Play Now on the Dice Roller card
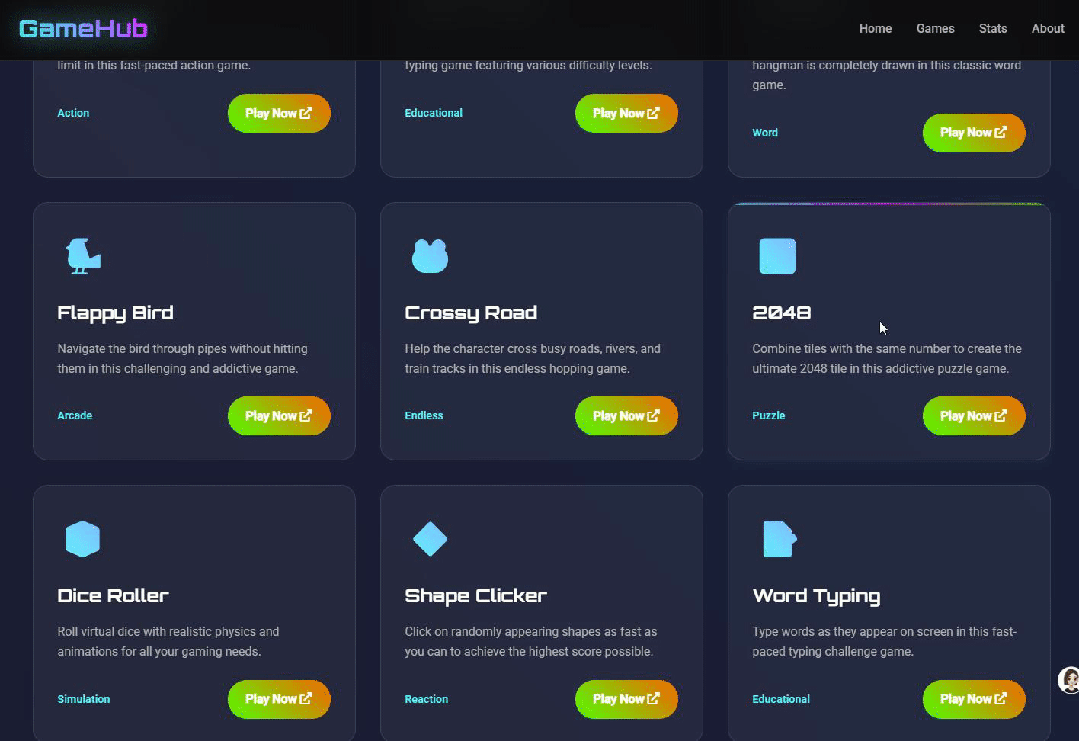Screen dimensions: 1079x741 coord(279,699)
